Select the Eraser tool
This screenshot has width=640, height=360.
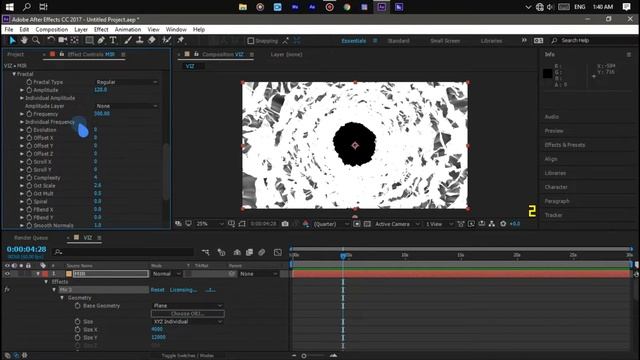click(151, 40)
